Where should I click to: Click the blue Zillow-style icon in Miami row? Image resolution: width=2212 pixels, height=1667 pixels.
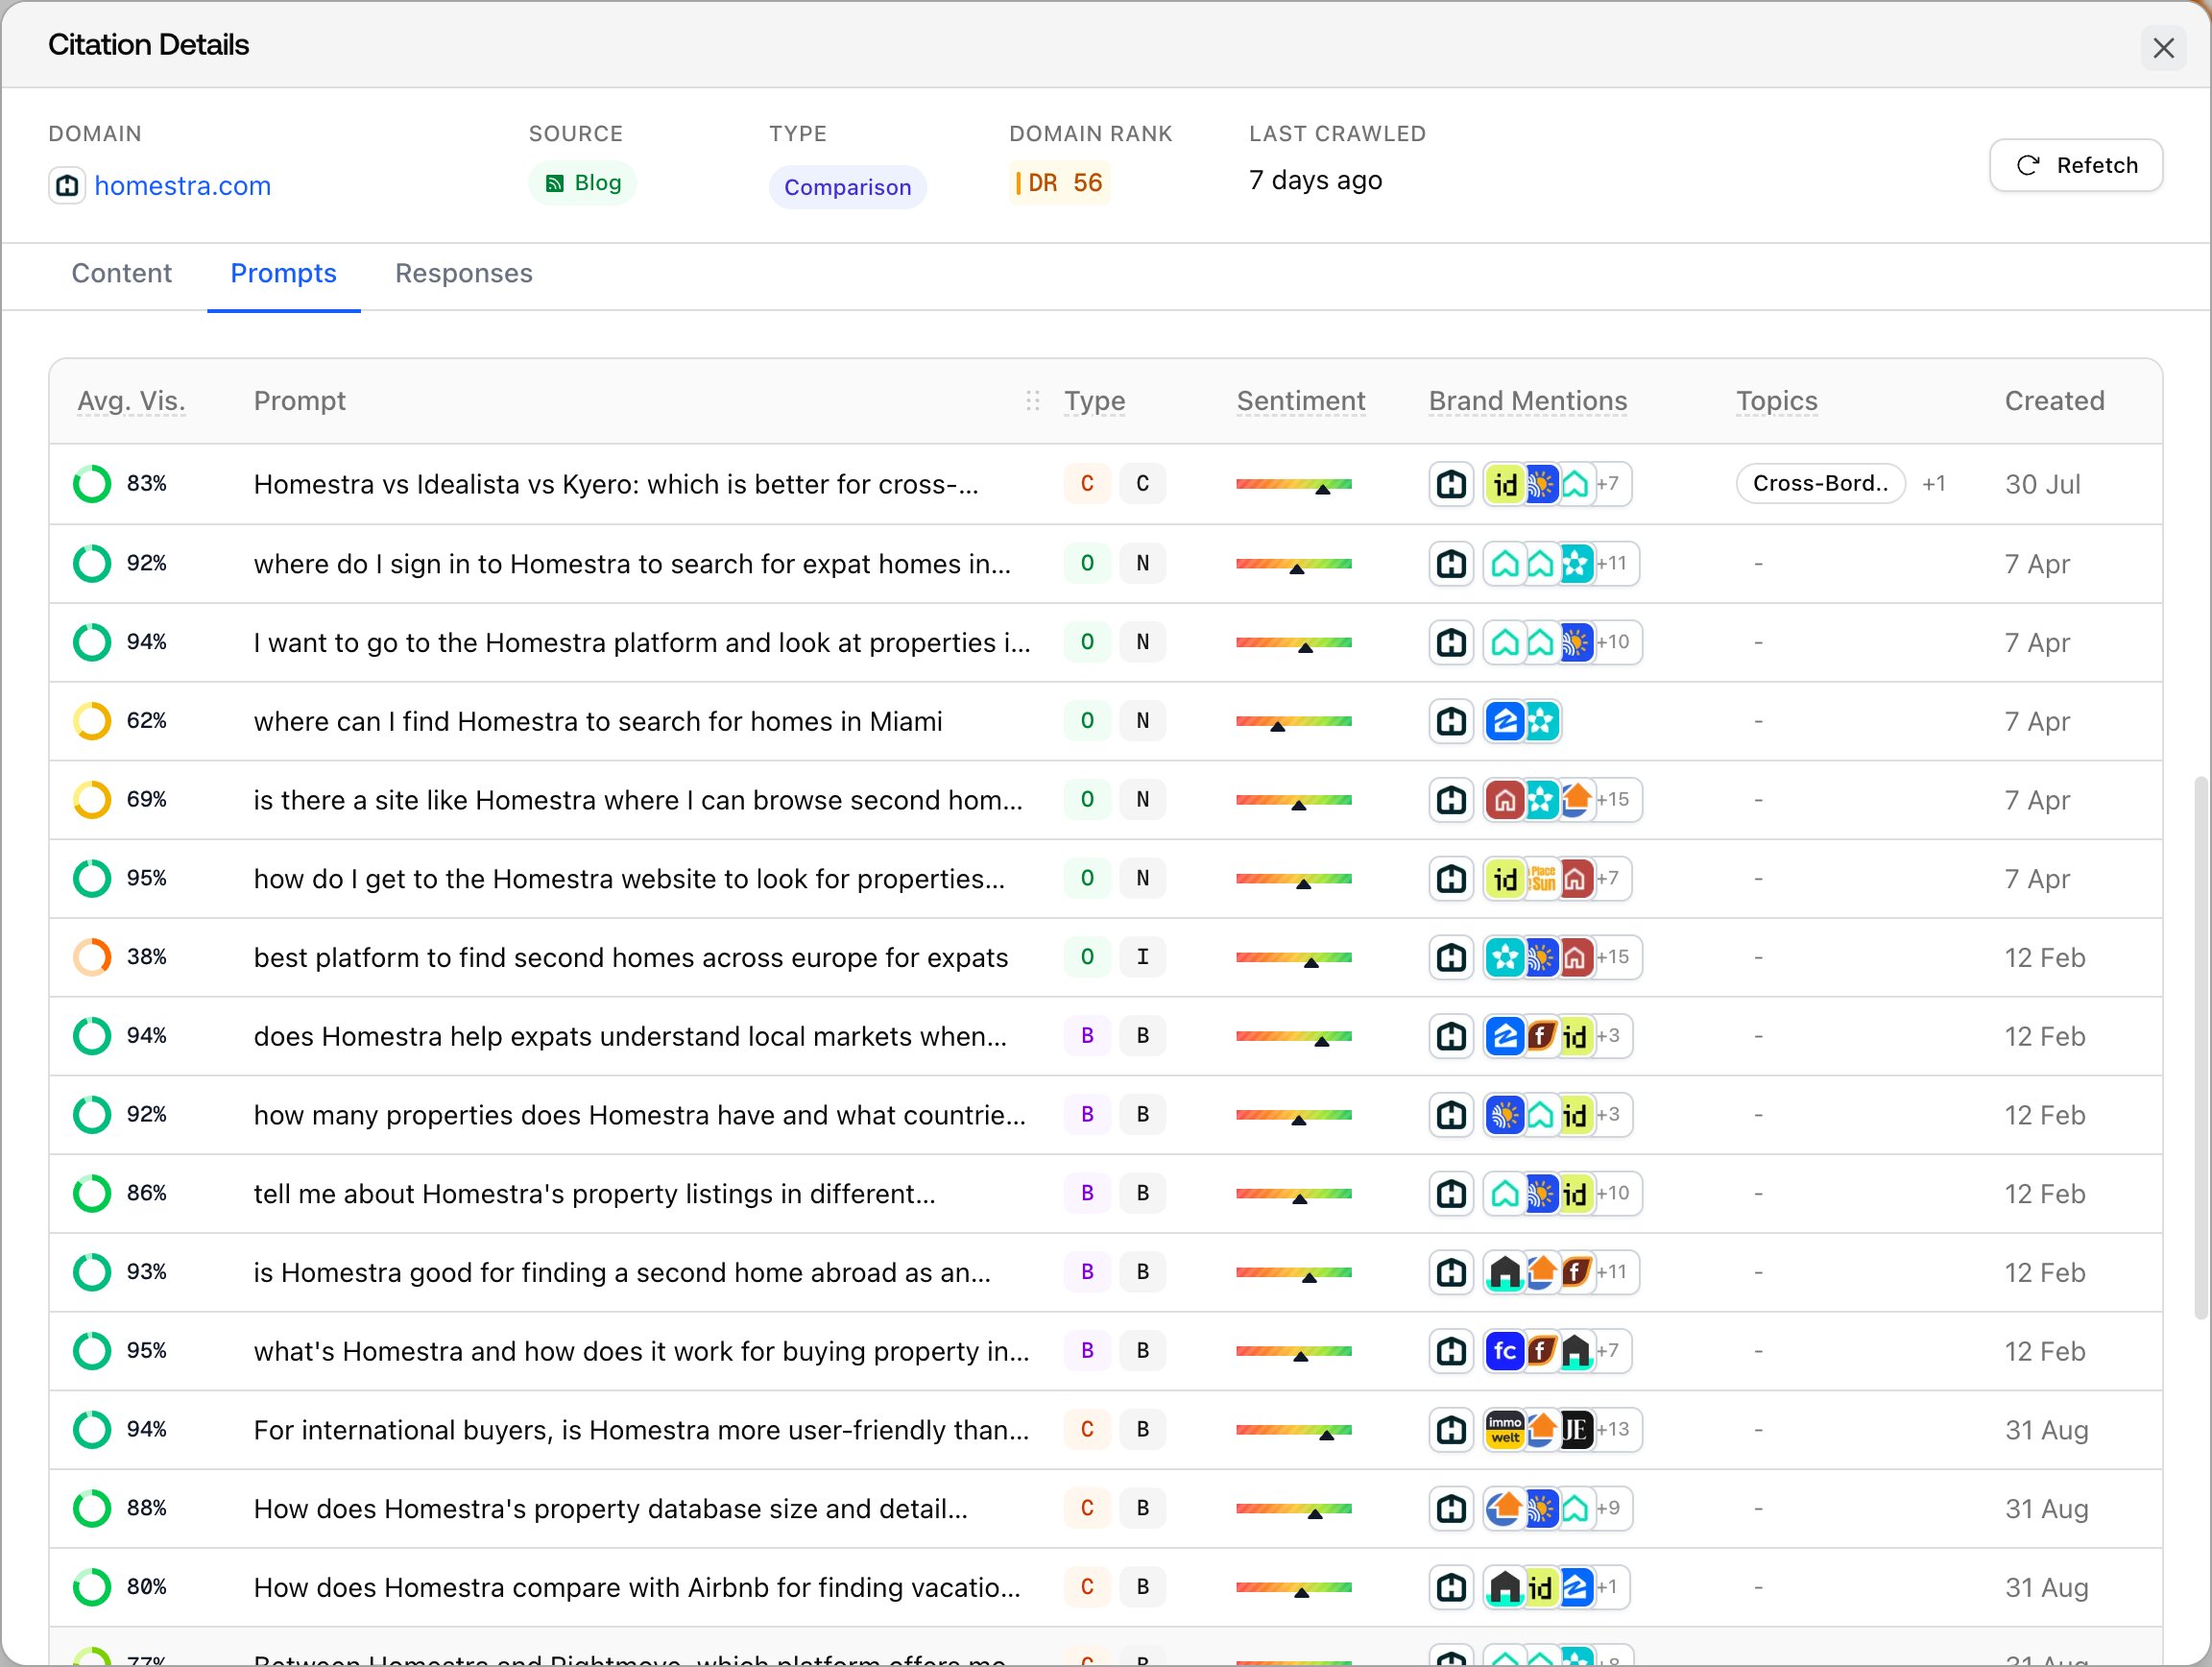1504,722
